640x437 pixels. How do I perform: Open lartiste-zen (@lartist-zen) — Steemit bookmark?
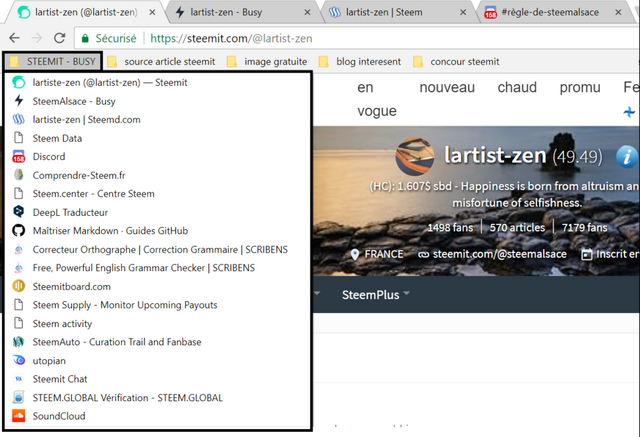tap(157, 82)
